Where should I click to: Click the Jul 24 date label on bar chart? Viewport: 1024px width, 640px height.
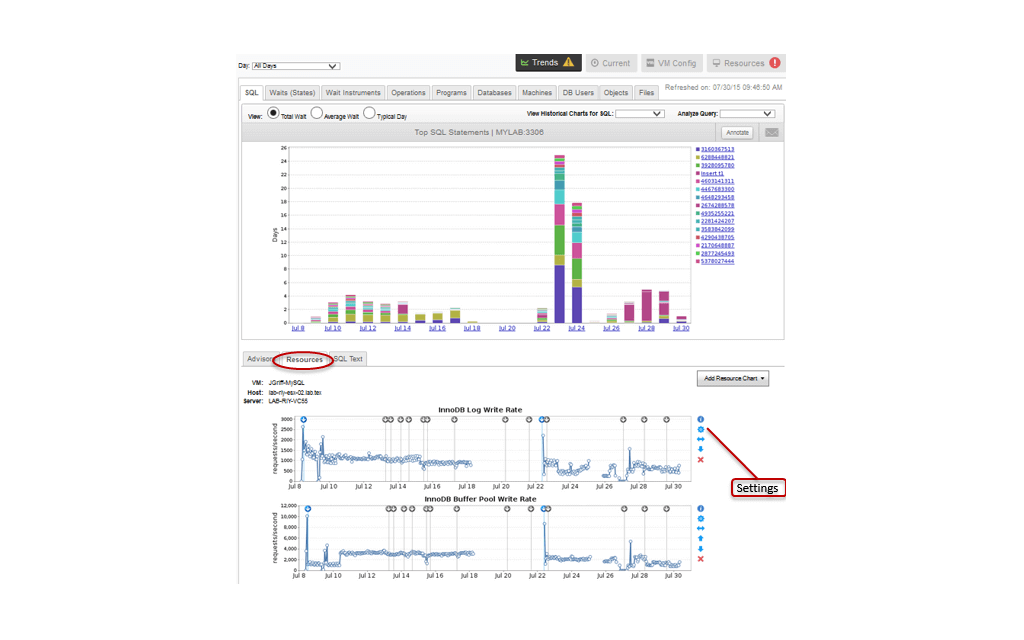point(576,328)
